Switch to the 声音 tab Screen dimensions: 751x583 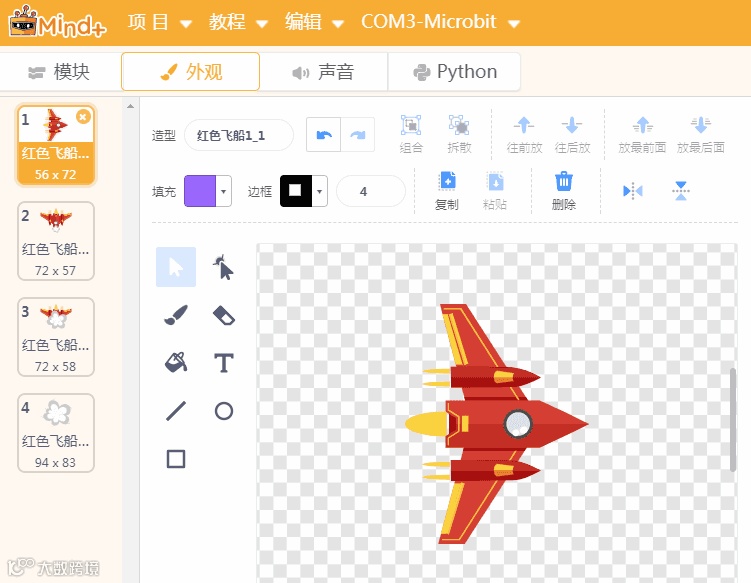point(323,72)
